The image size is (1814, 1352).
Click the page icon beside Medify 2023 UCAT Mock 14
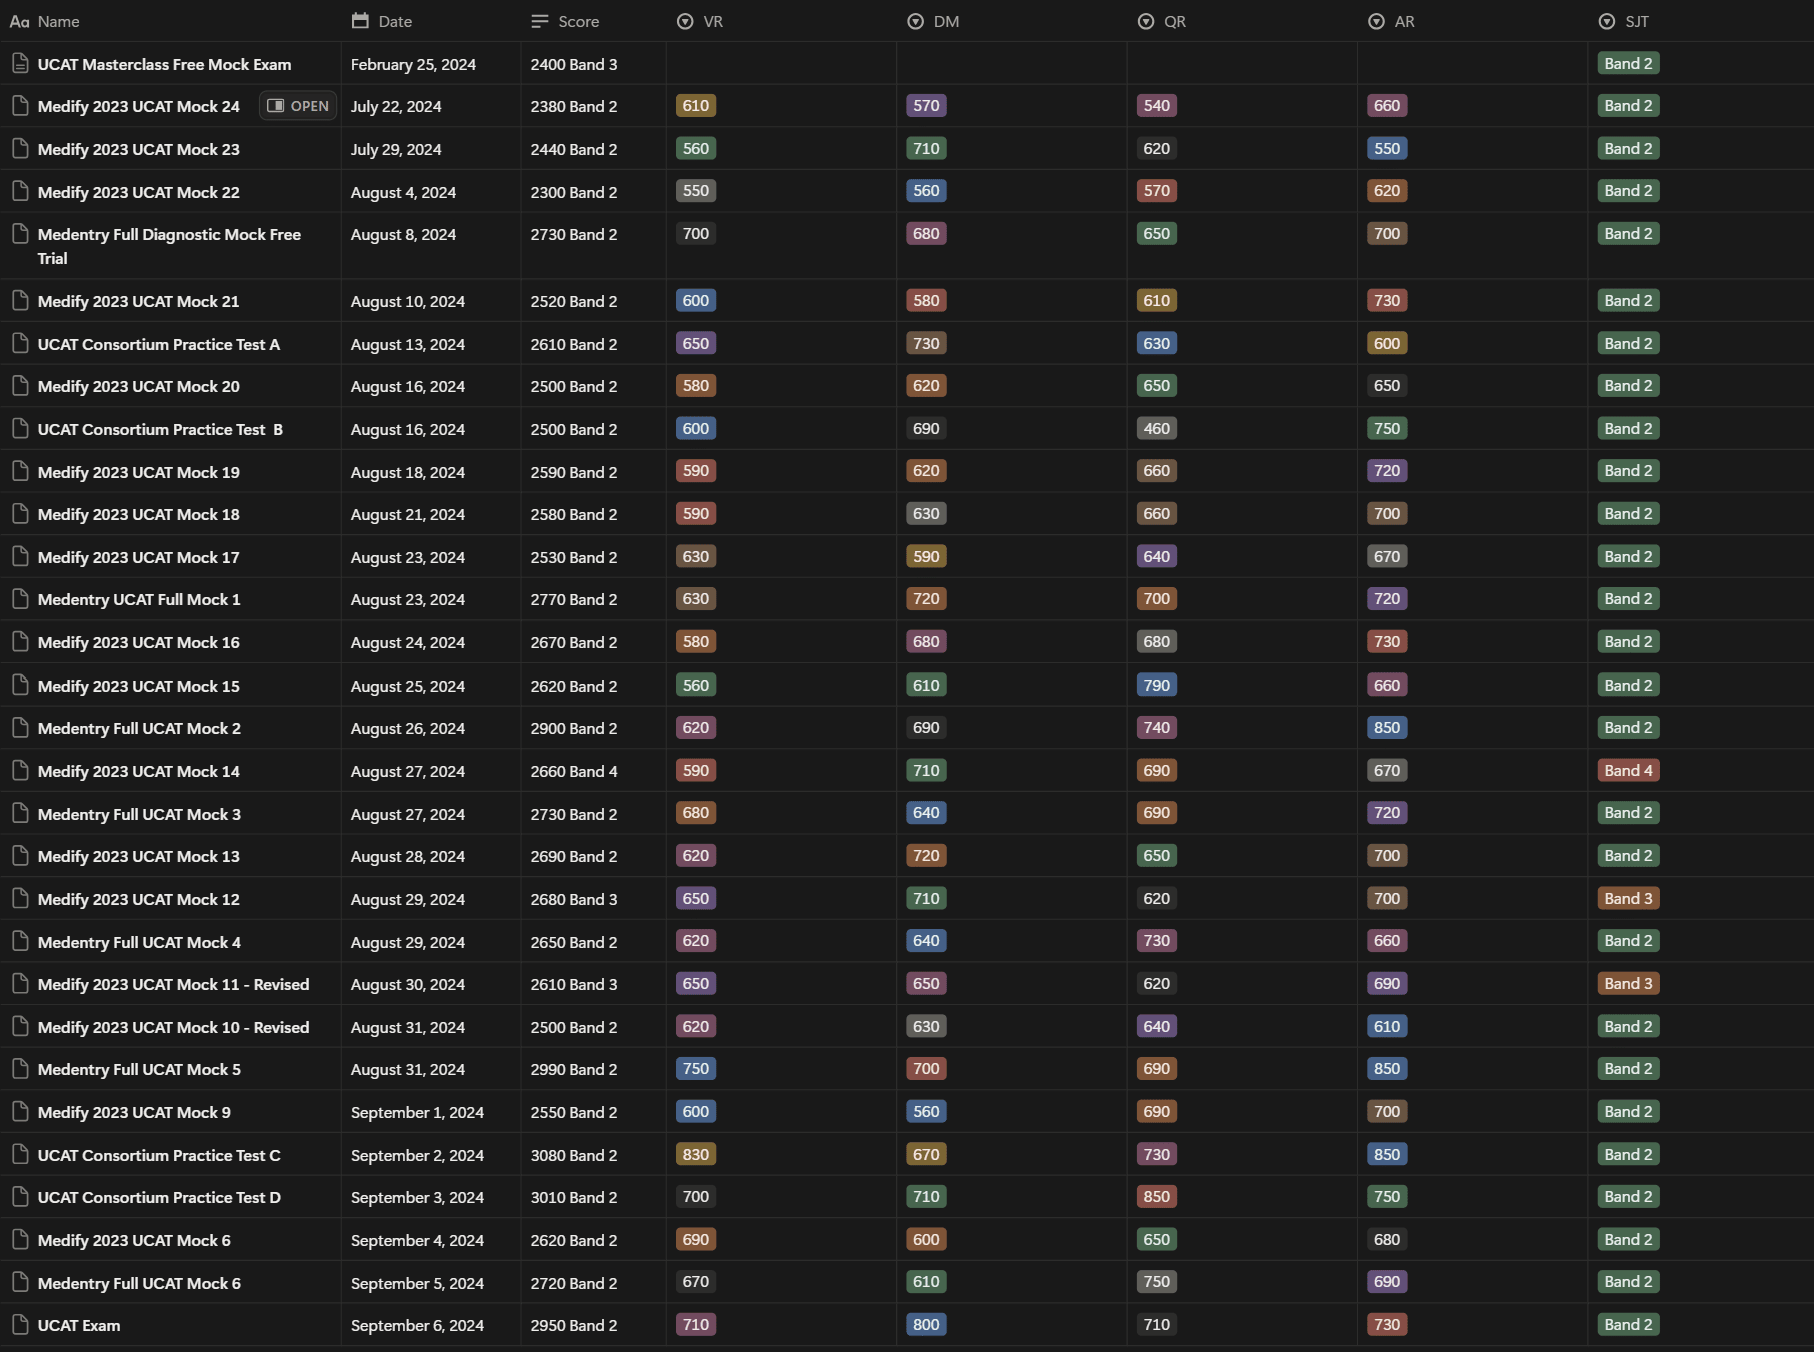(19, 771)
